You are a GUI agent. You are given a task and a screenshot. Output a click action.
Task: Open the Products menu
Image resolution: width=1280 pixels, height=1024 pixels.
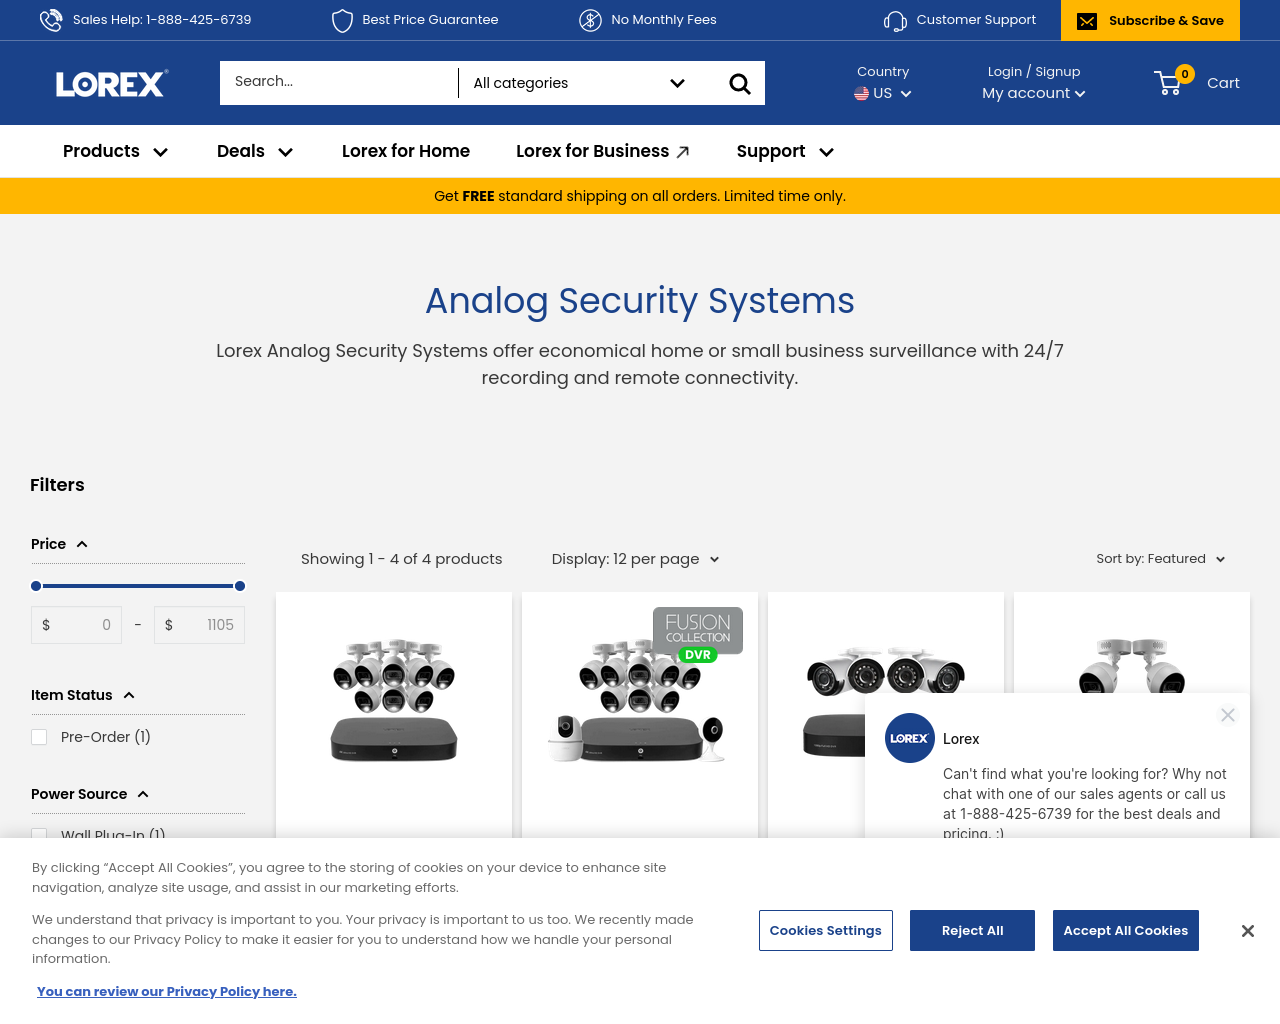(115, 151)
